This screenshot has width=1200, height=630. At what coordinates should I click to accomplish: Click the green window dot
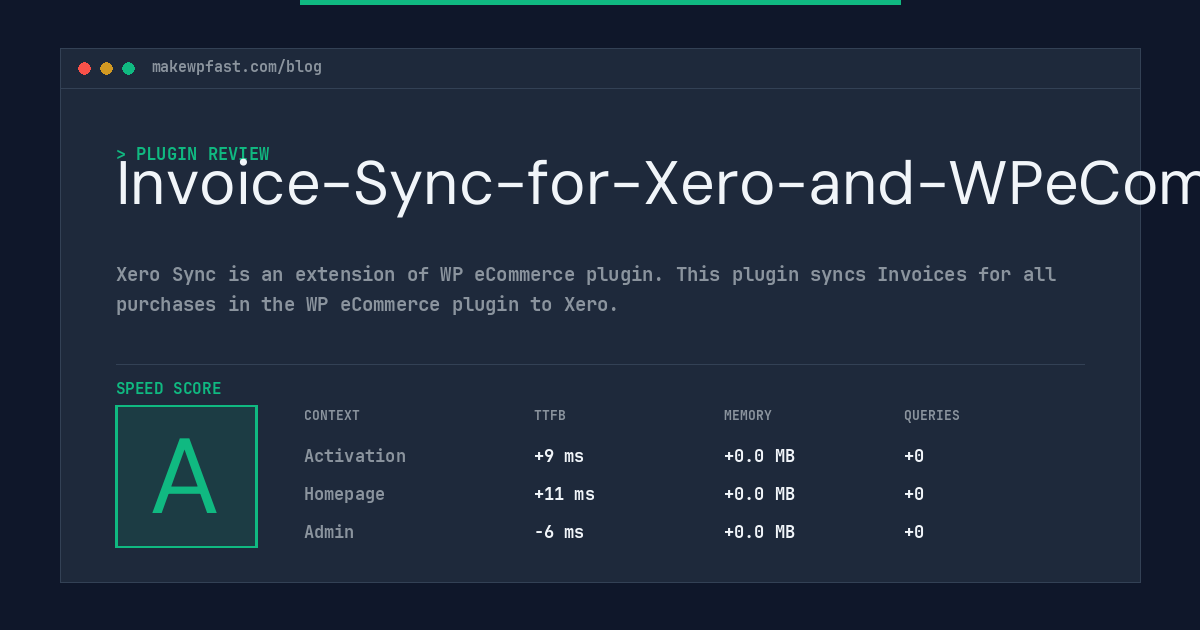128,68
